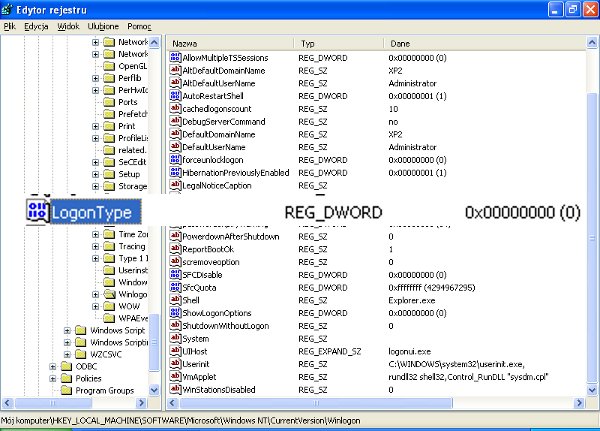This screenshot has height=431, width=600.
Task: Sort values by the Dane column
Action: pos(484,44)
